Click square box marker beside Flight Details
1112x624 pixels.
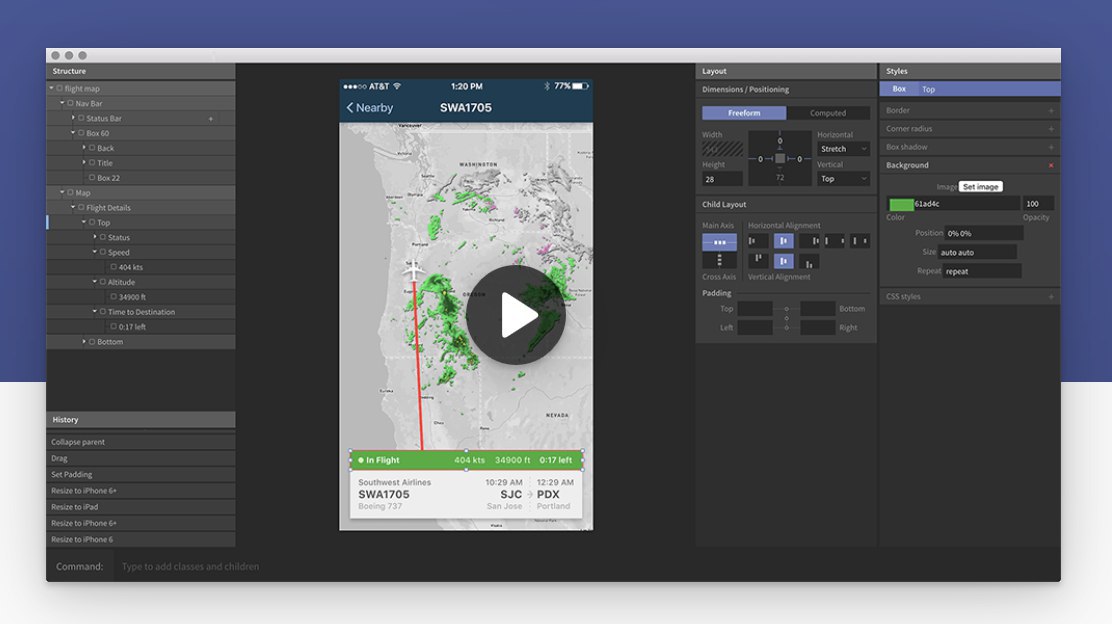point(81,208)
